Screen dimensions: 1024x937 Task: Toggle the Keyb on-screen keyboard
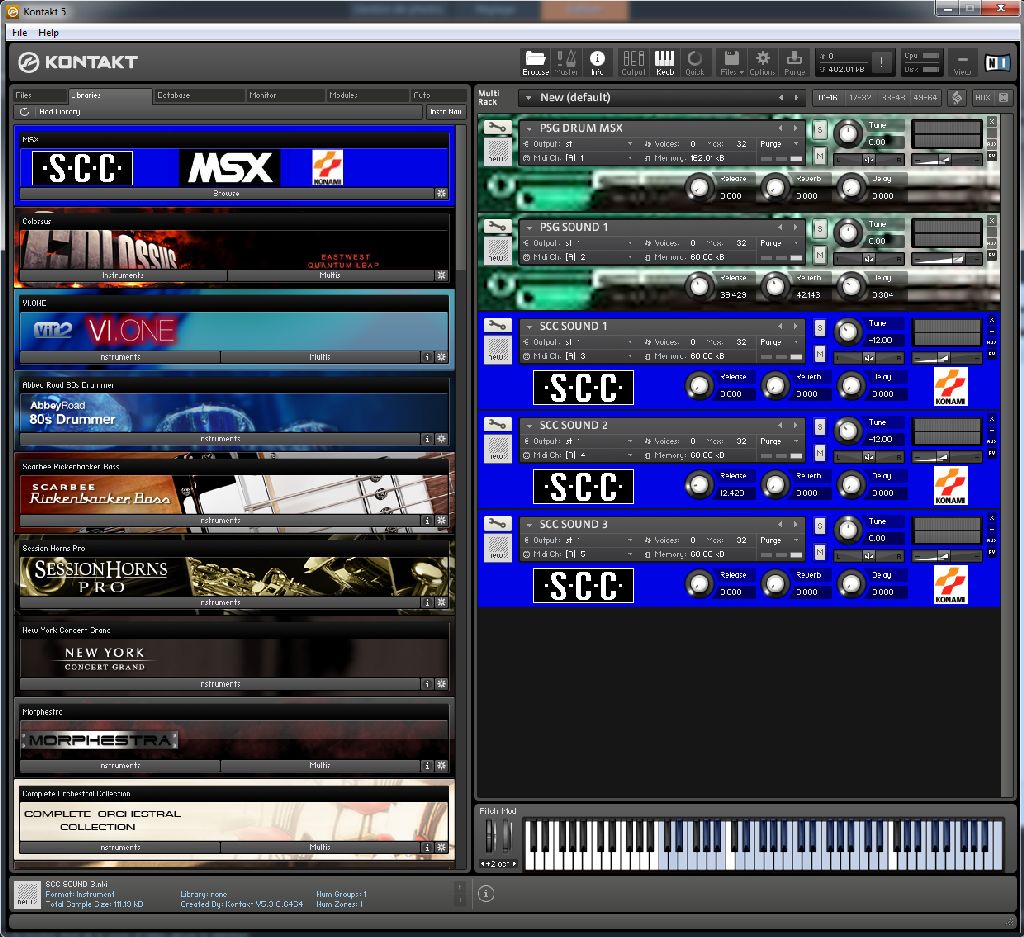(x=664, y=63)
